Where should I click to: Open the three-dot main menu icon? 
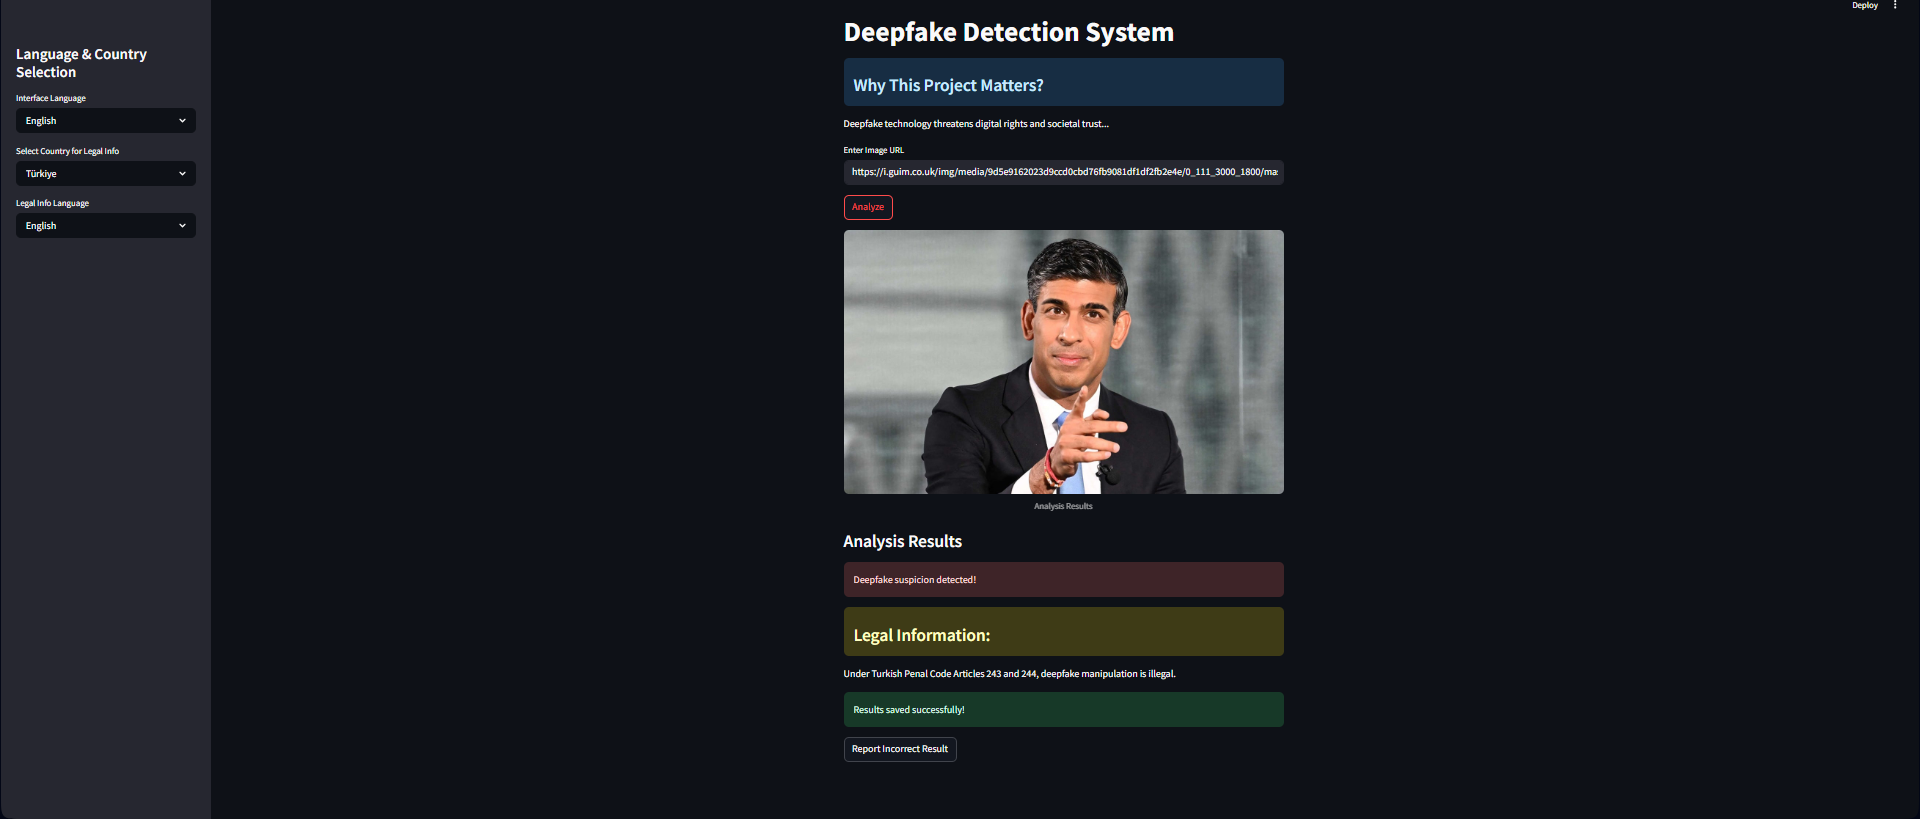click(1894, 5)
